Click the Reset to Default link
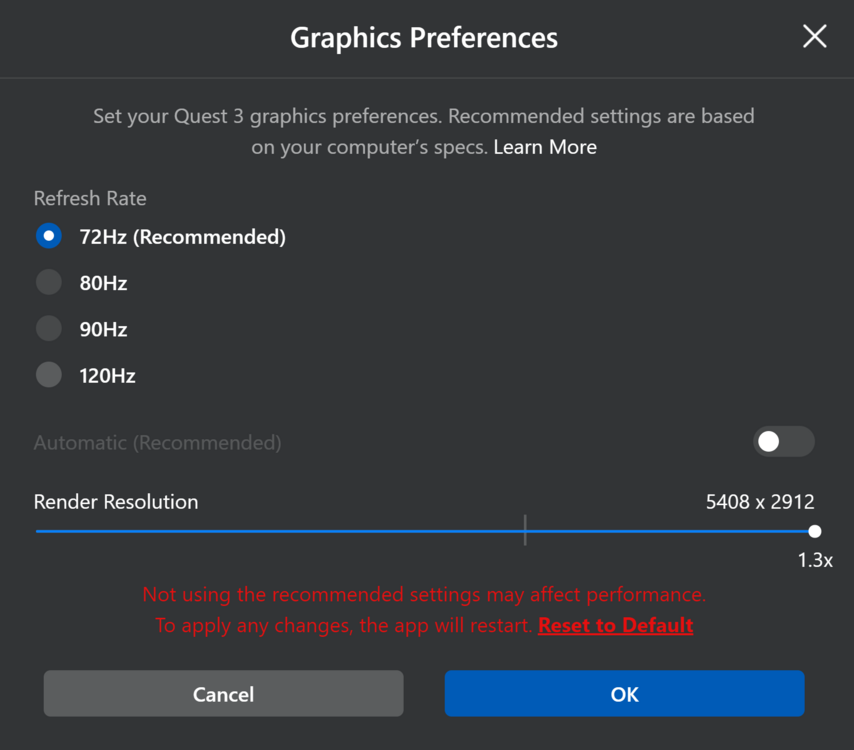The width and height of the screenshot is (854, 750). [615, 625]
